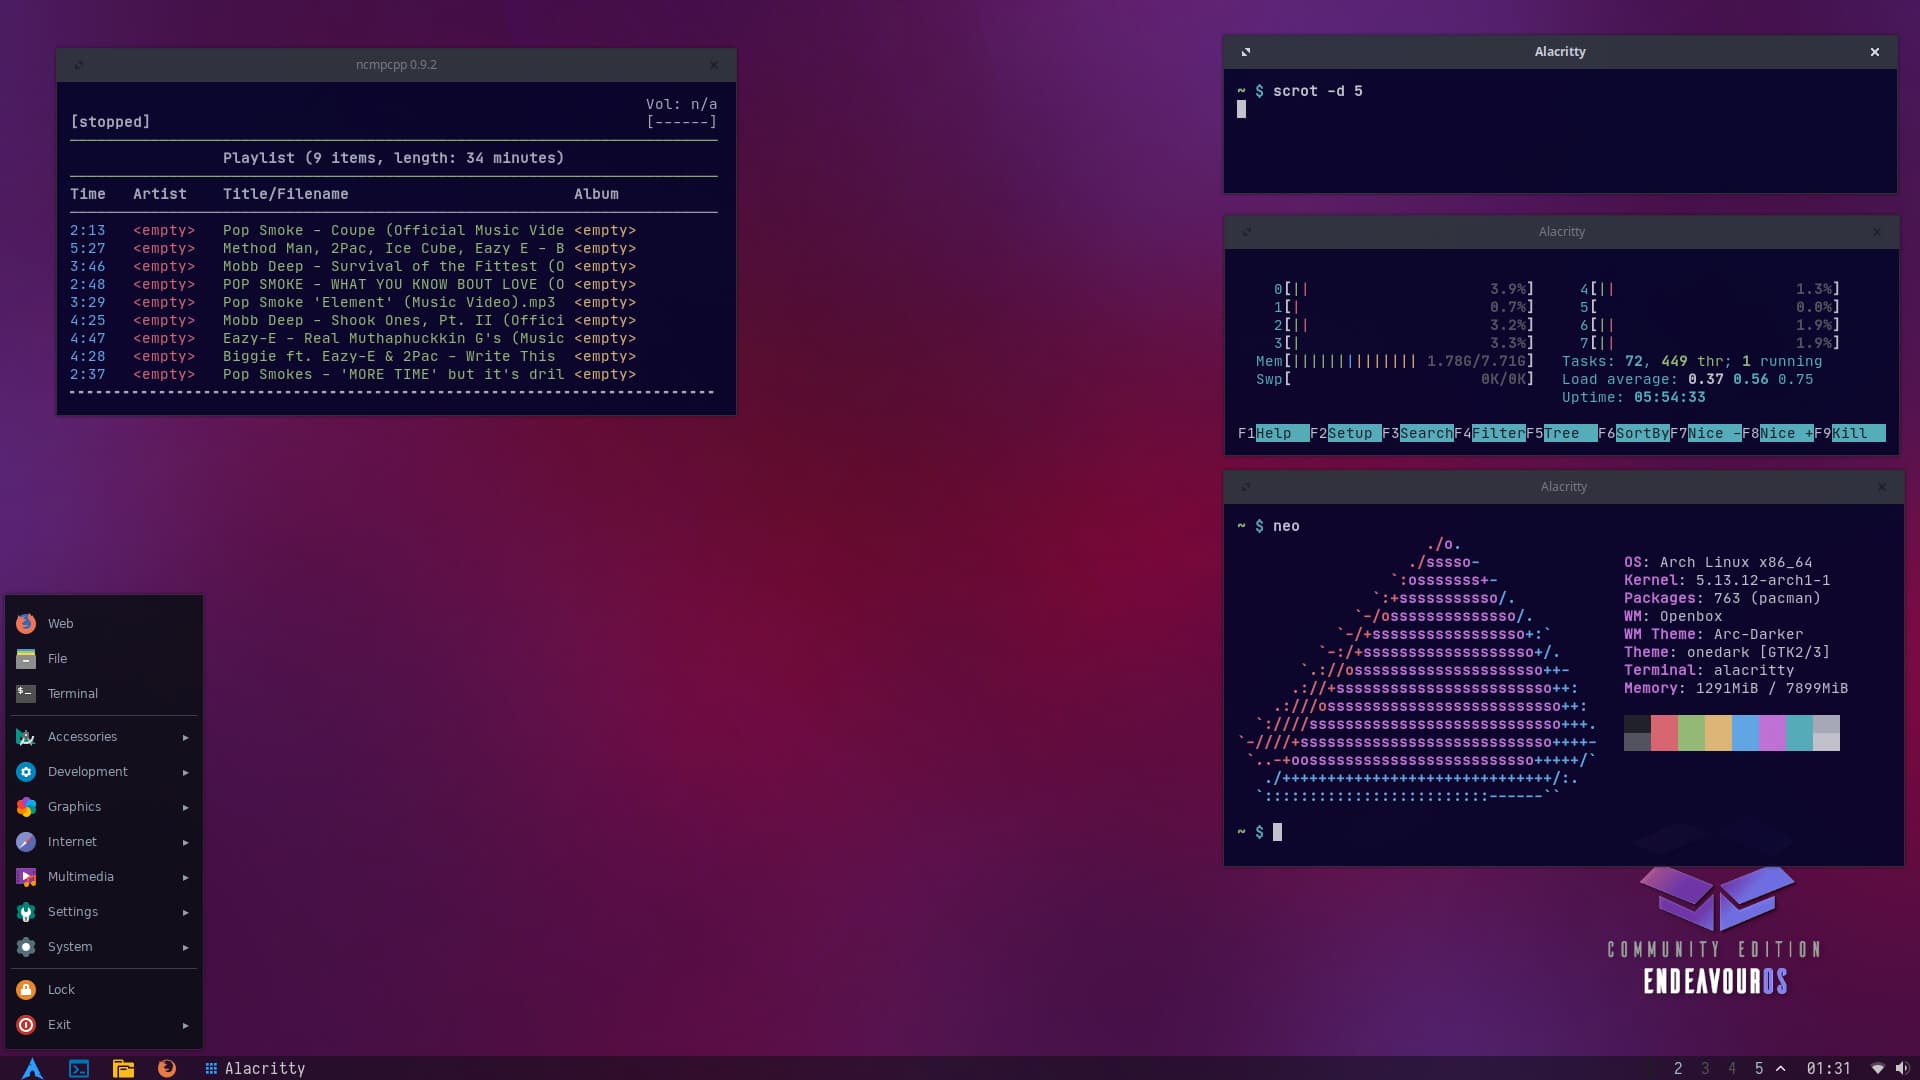This screenshot has width=1920, height=1080.
Task: Expand the Development submenu
Action: (103, 771)
